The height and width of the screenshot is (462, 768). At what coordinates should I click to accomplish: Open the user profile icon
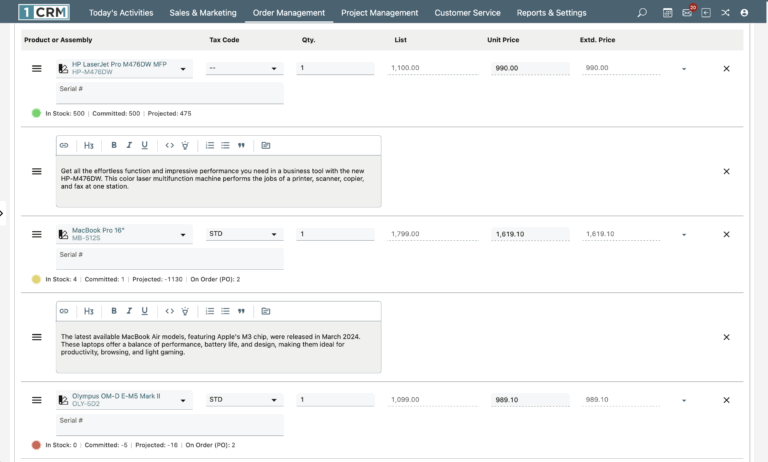pos(744,13)
